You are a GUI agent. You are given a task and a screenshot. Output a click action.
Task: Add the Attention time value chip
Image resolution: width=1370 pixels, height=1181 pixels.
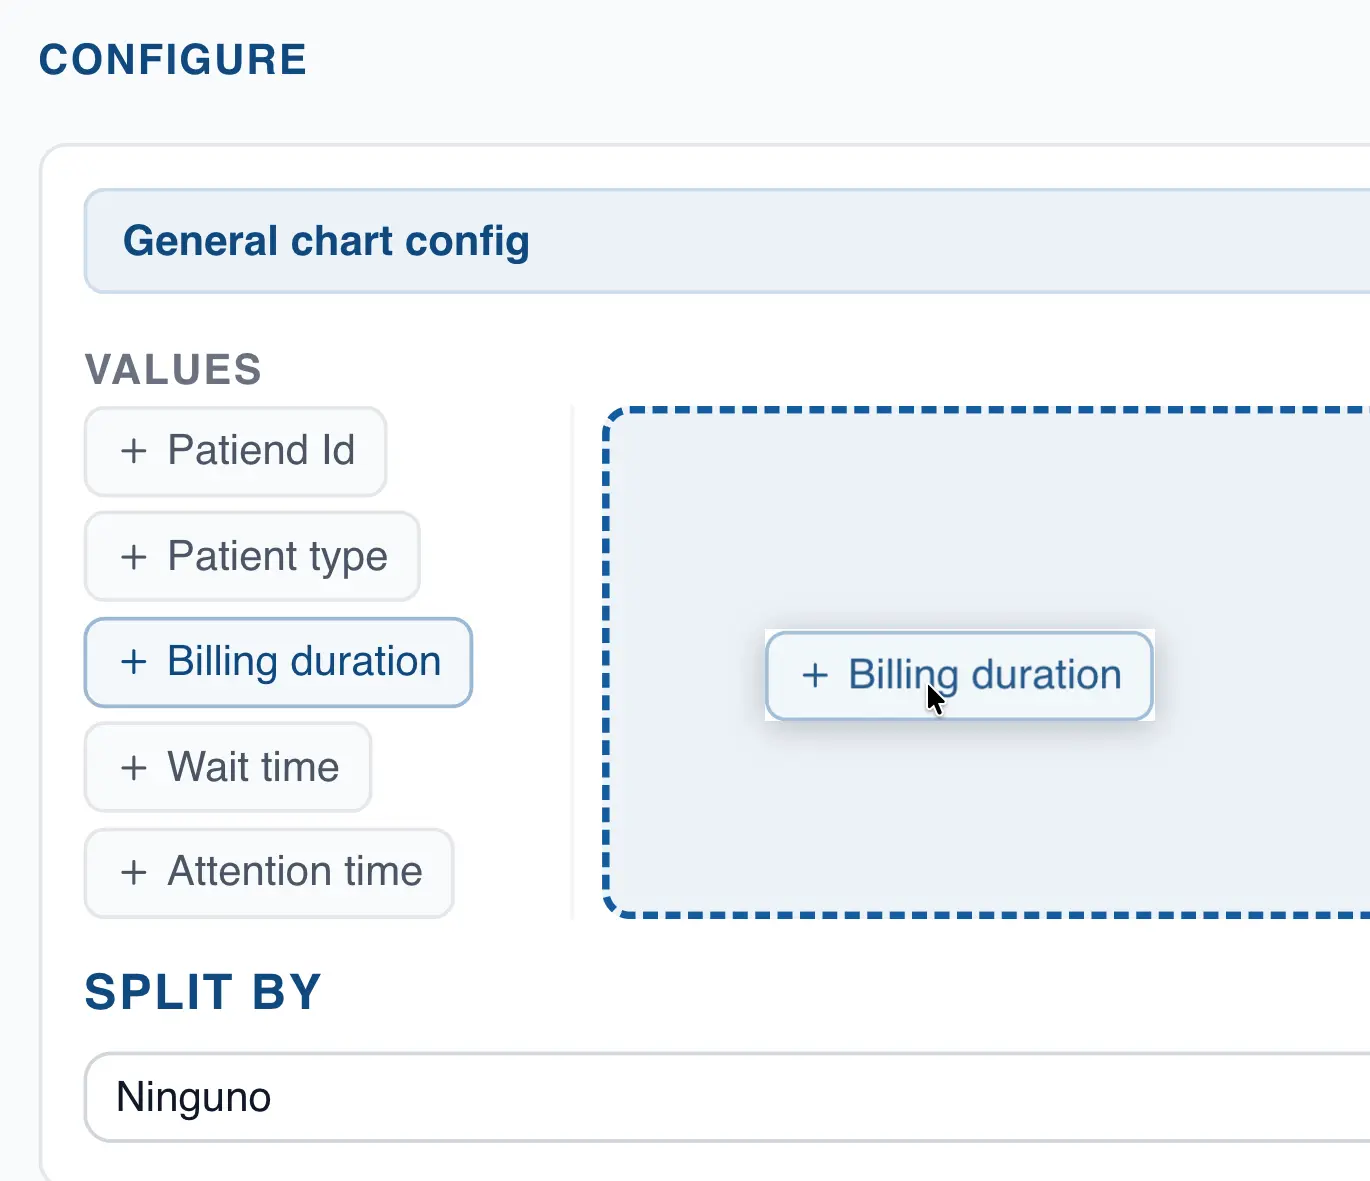(269, 872)
